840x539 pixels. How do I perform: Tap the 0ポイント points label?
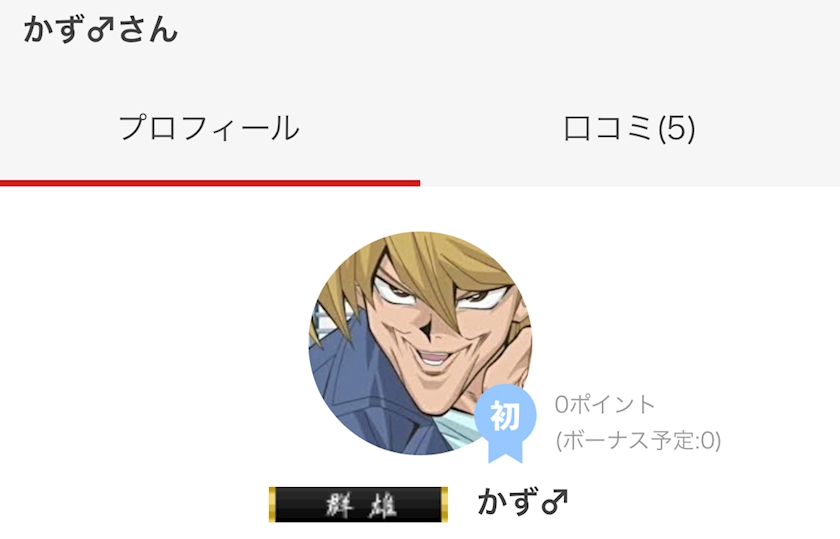(605, 405)
